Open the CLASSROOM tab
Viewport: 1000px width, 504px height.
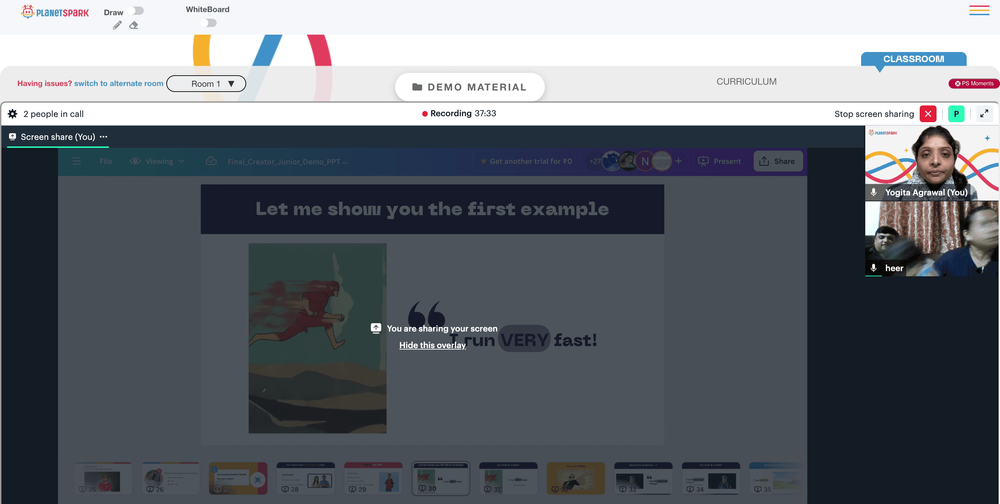pyautogui.click(x=913, y=59)
